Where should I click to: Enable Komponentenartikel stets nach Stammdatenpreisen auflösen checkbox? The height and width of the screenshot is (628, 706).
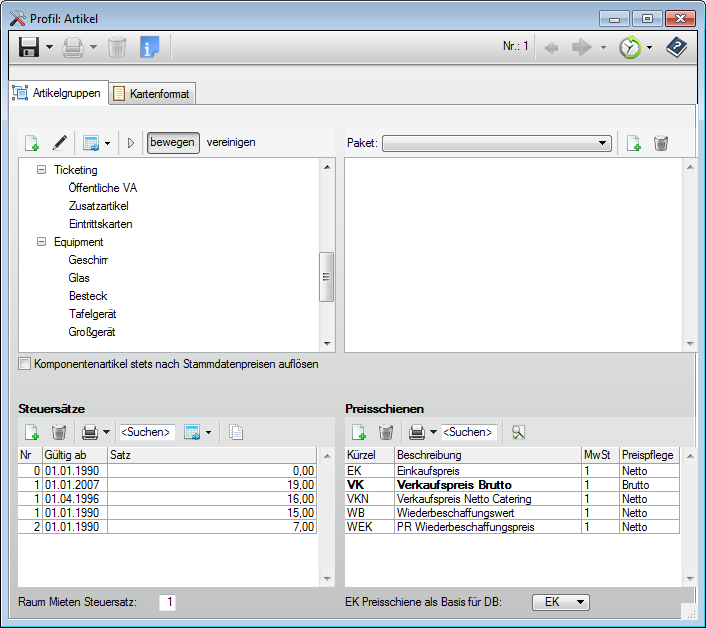[x=25, y=364]
